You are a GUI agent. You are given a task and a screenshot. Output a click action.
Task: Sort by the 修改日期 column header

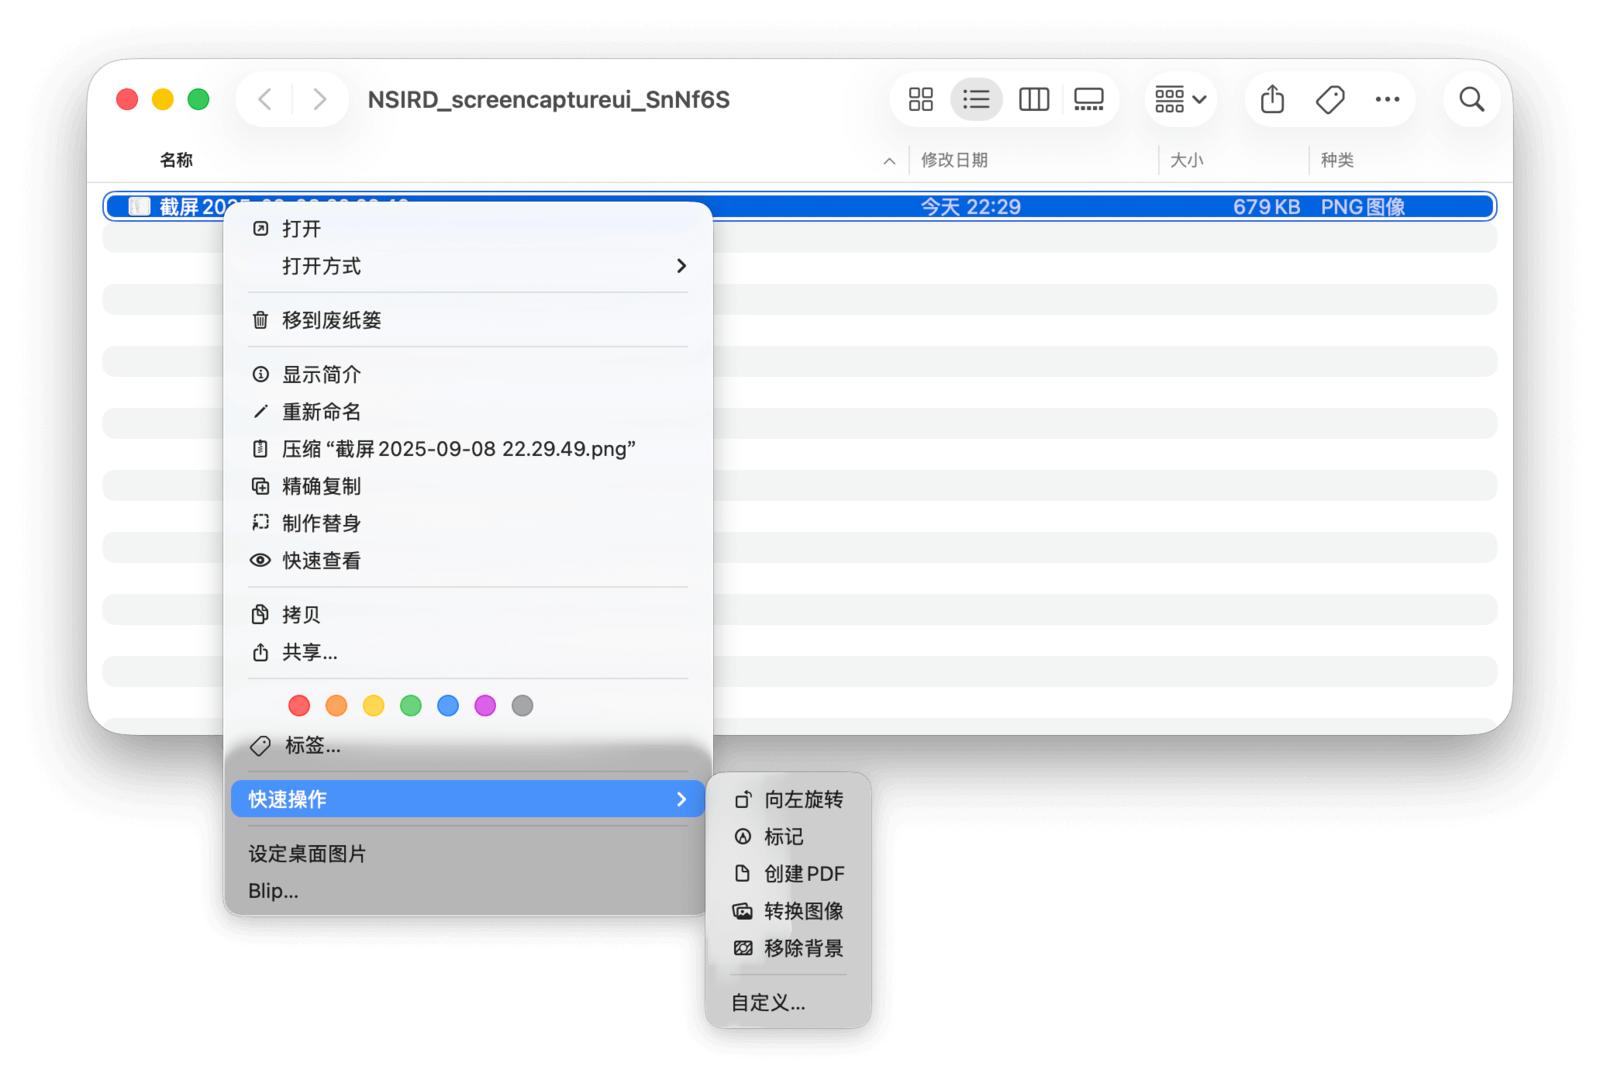click(954, 160)
